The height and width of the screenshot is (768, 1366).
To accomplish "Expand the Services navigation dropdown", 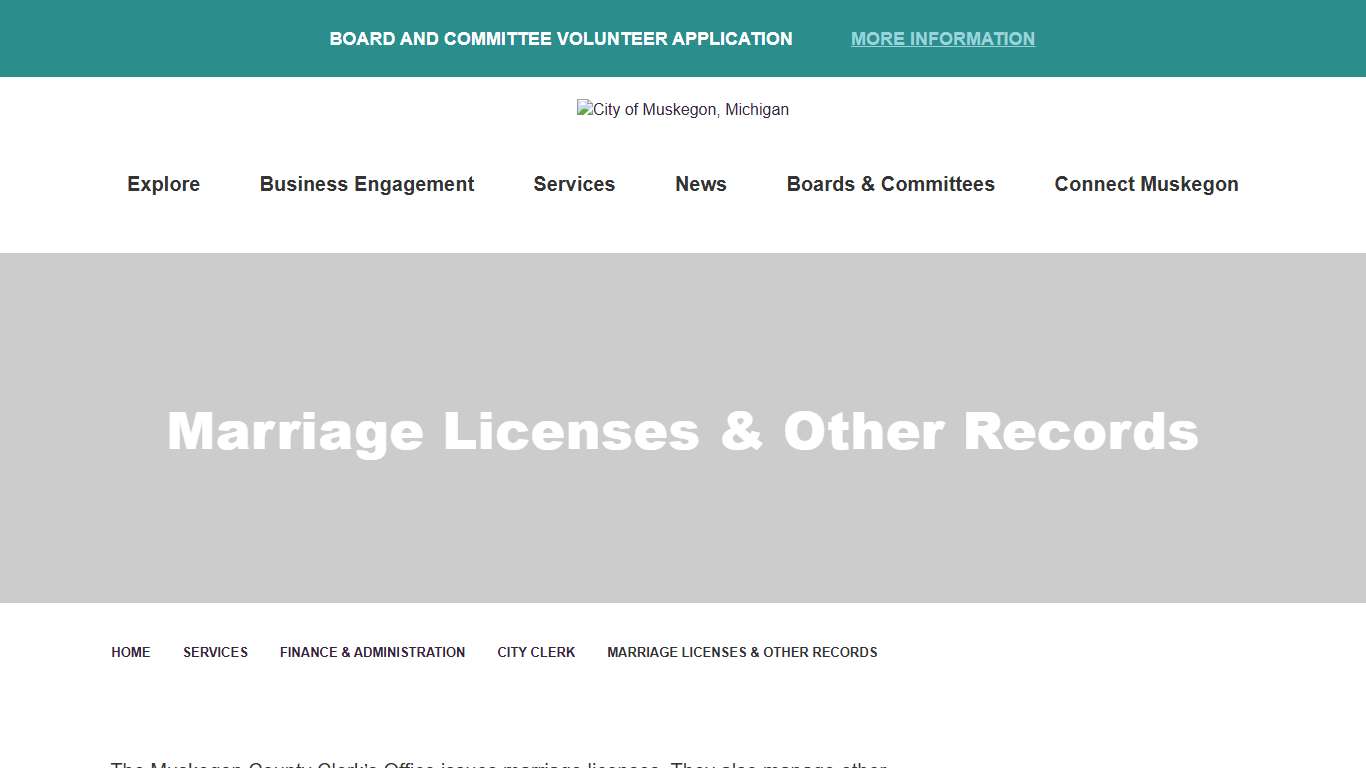I will coord(574,184).
